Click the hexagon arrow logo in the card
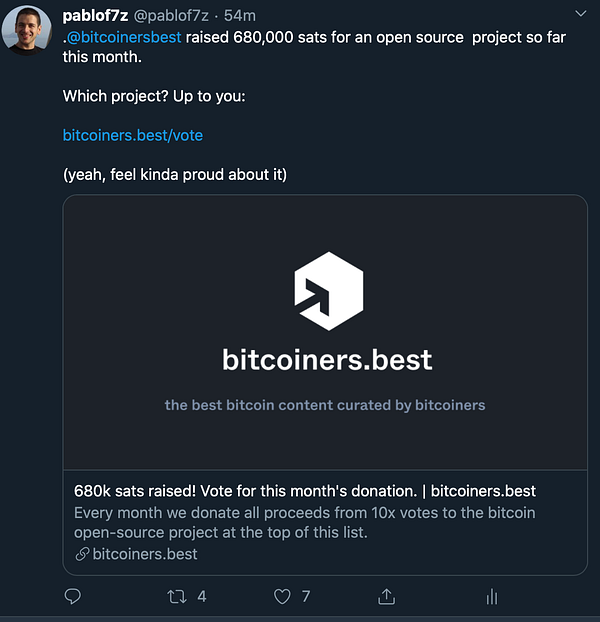 click(328, 290)
